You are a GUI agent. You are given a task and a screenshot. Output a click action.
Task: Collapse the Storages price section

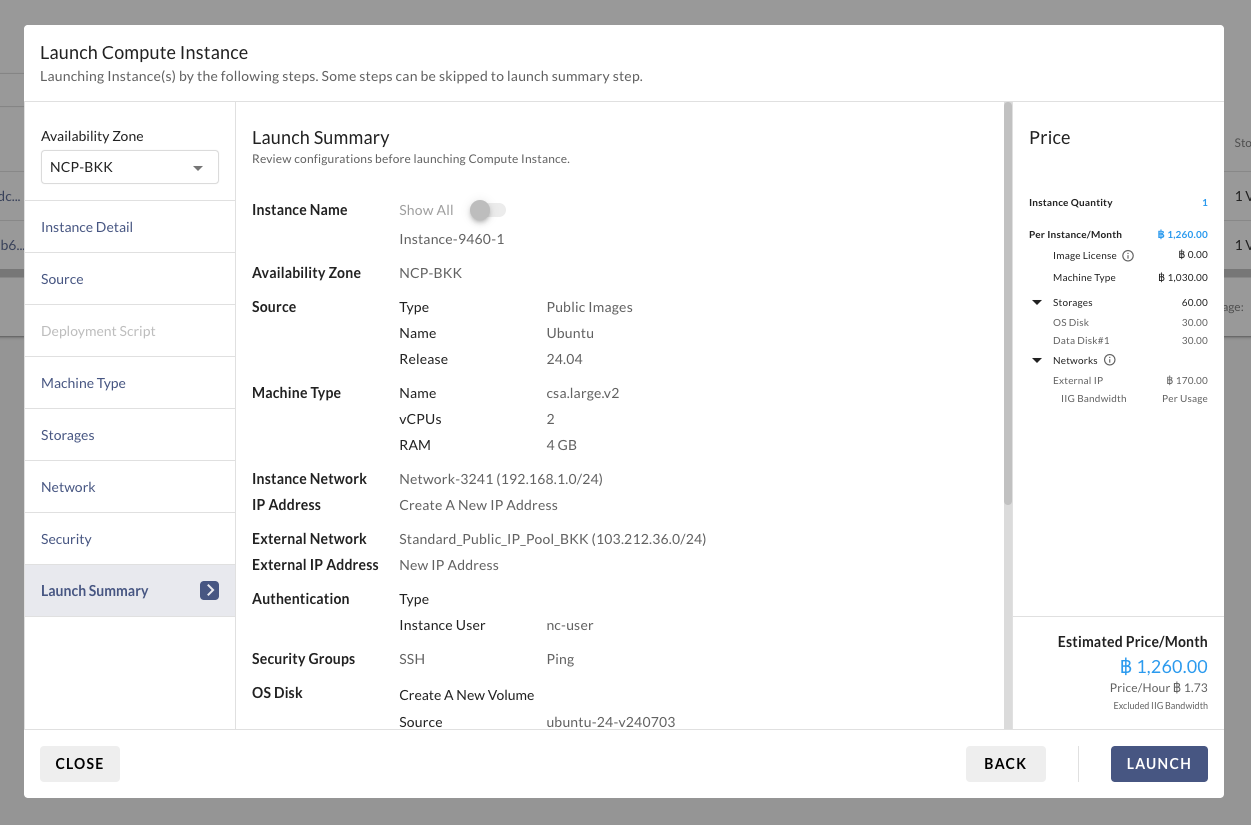point(1037,303)
